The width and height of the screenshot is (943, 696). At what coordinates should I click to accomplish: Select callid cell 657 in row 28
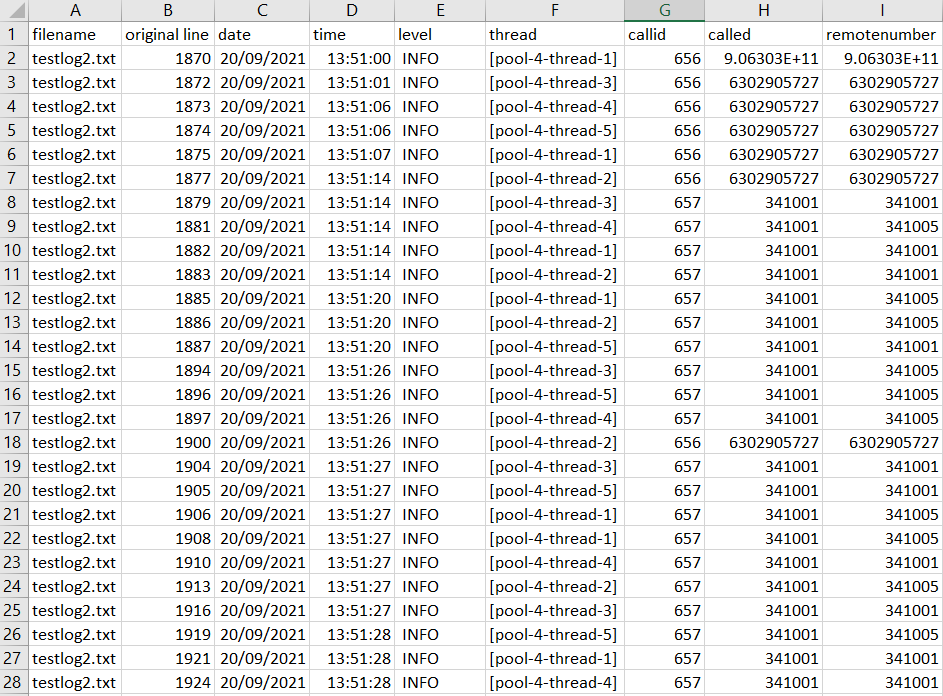[x=665, y=682]
